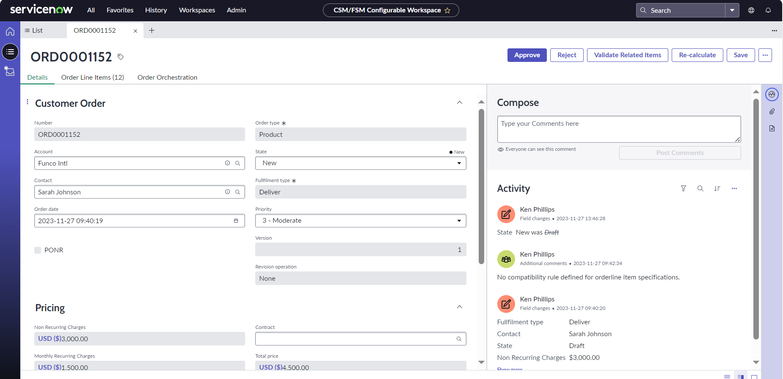
Task: Collapse the Pricing section
Action: (459, 307)
